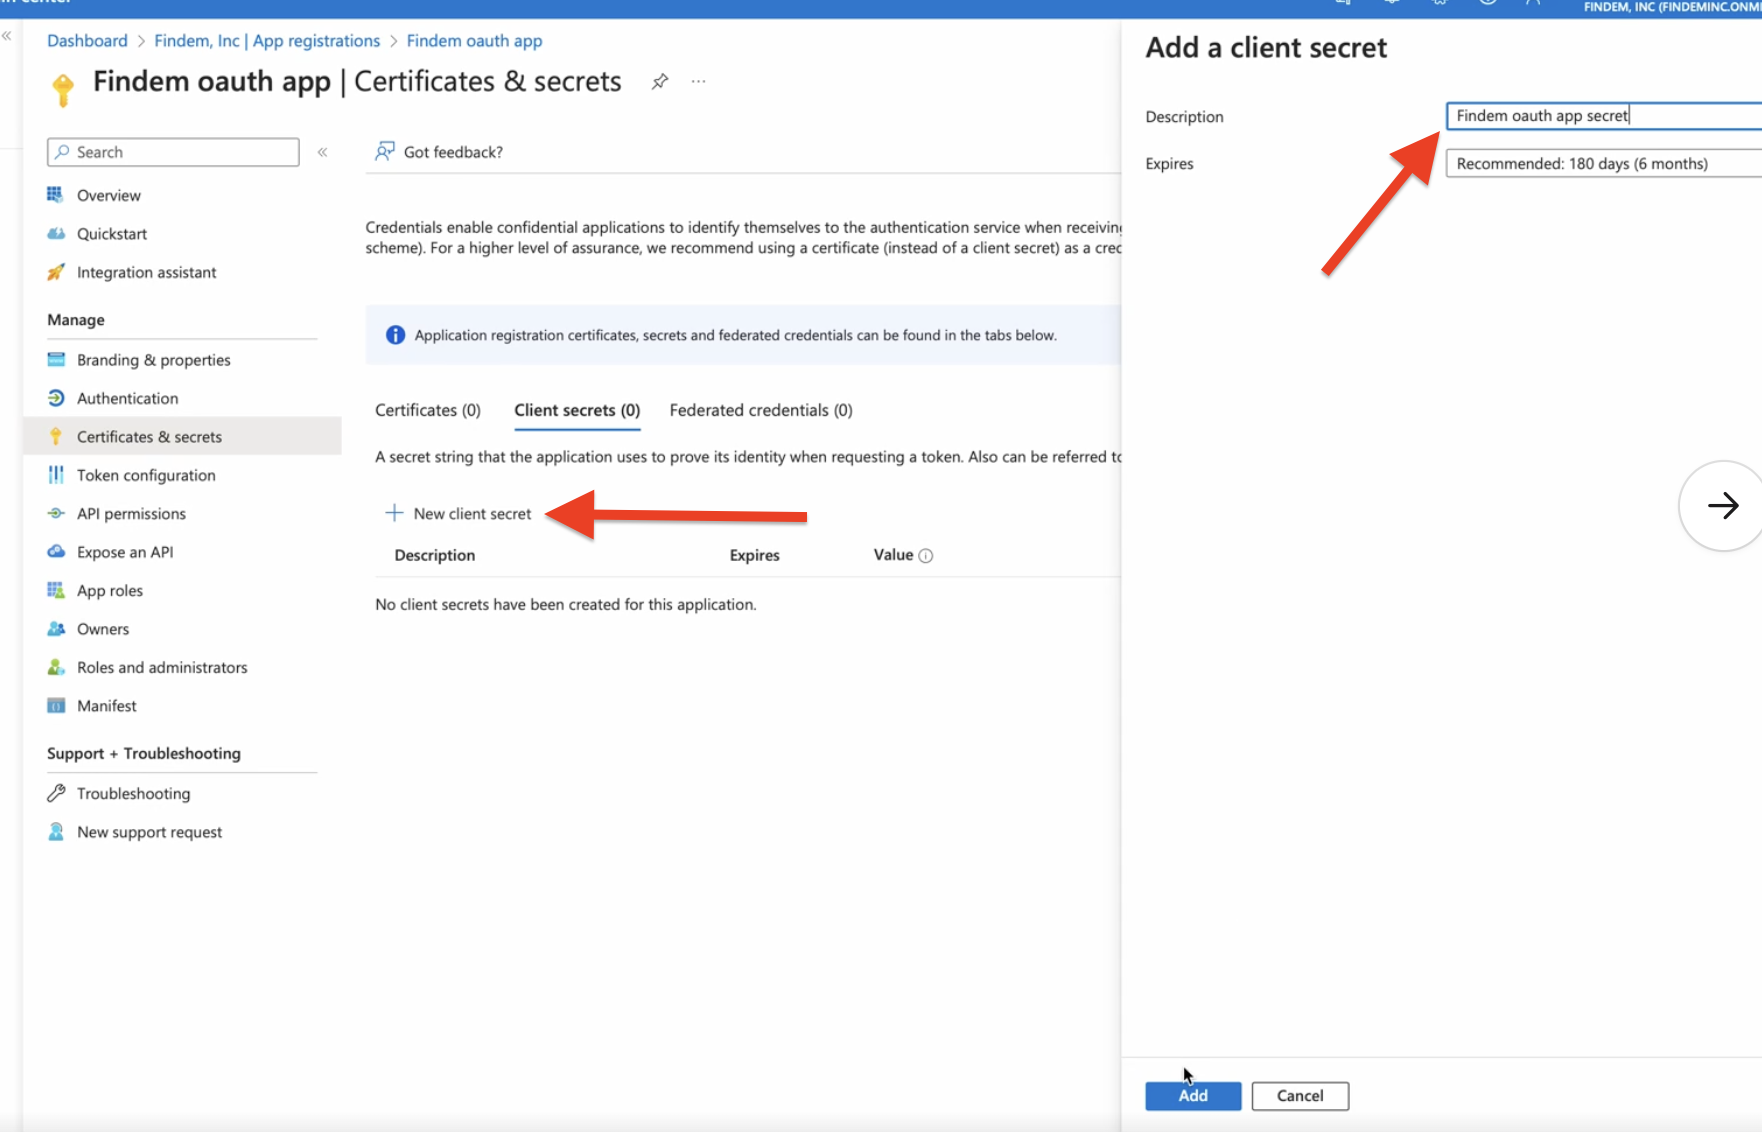Open Overview from the sidebar
The width and height of the screenshot is (1762, 1132).
pos(109,195)
